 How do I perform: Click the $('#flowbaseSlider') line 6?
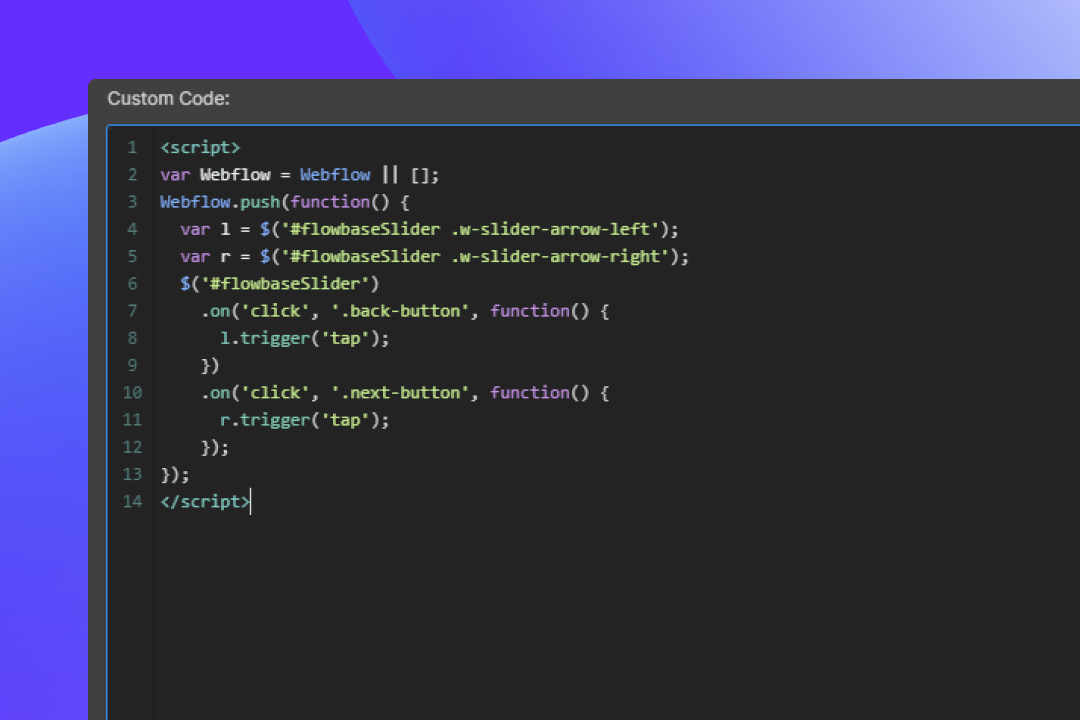(x=280, y=284)
